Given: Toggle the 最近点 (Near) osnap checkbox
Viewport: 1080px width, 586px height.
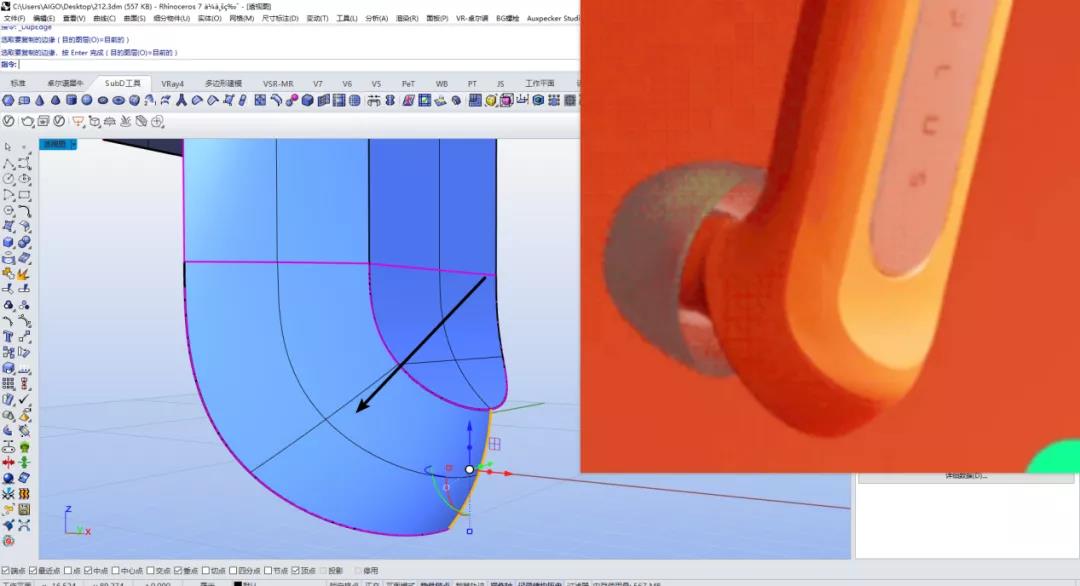Looking at the screenshot, I should (x=32, y=571).
